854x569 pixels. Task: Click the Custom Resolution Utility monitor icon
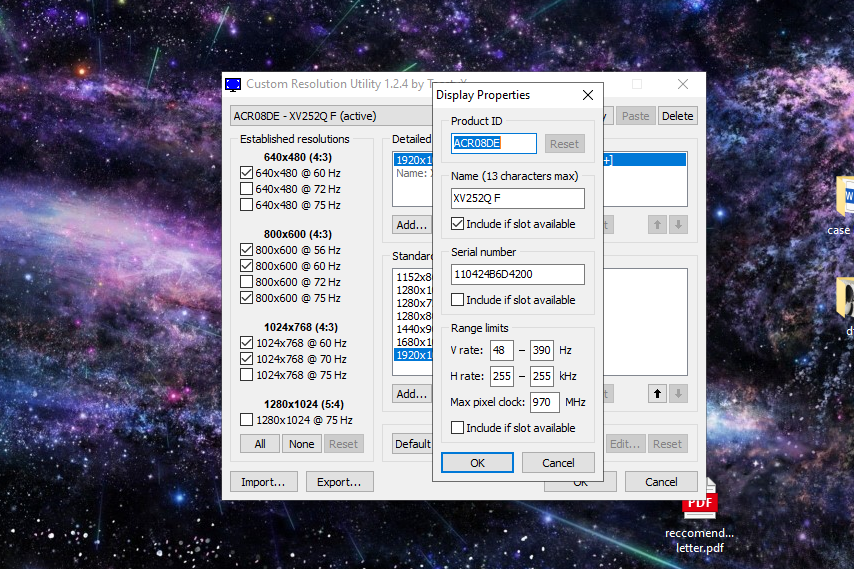[x=233, y=85]
